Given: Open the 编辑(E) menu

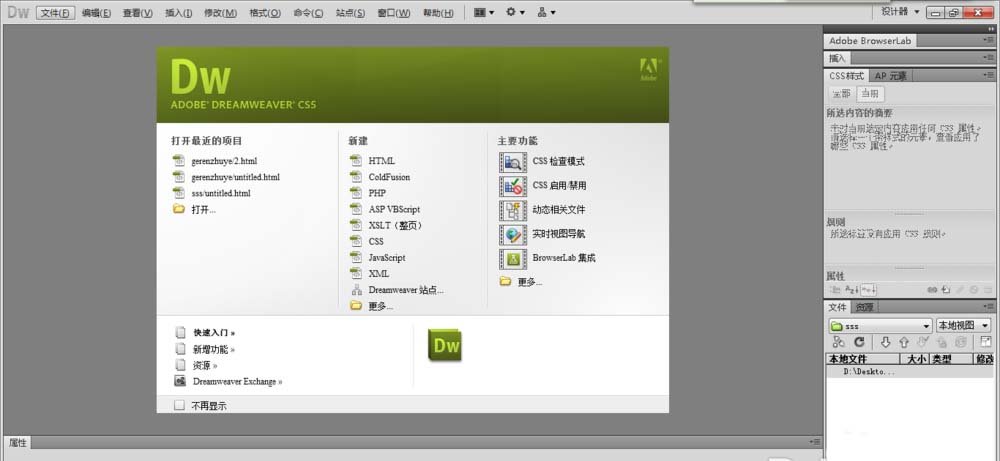Looking at the screenshot, I should click(x=96, y=13).
